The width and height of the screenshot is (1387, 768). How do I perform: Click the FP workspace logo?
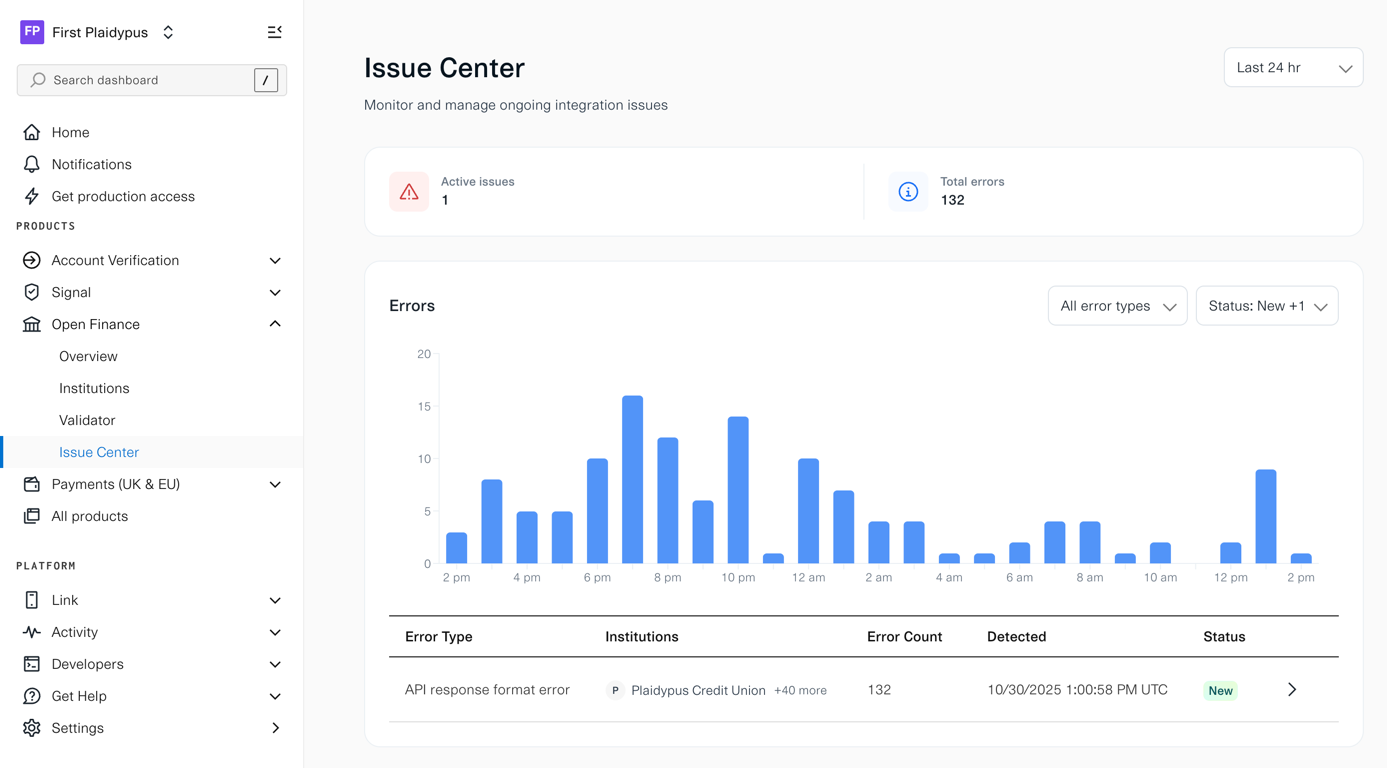pyautogui.click(x=31, y=32)
